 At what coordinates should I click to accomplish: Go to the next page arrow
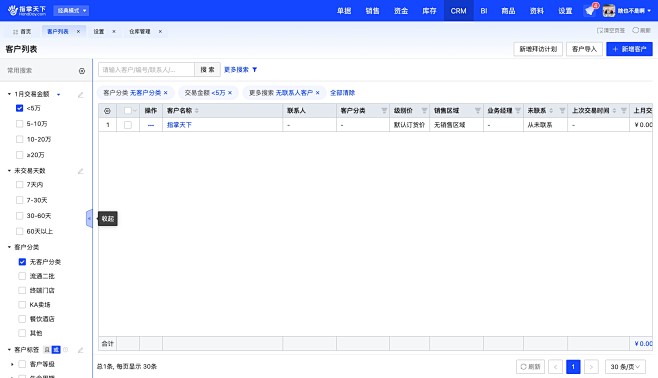(591, 367)
